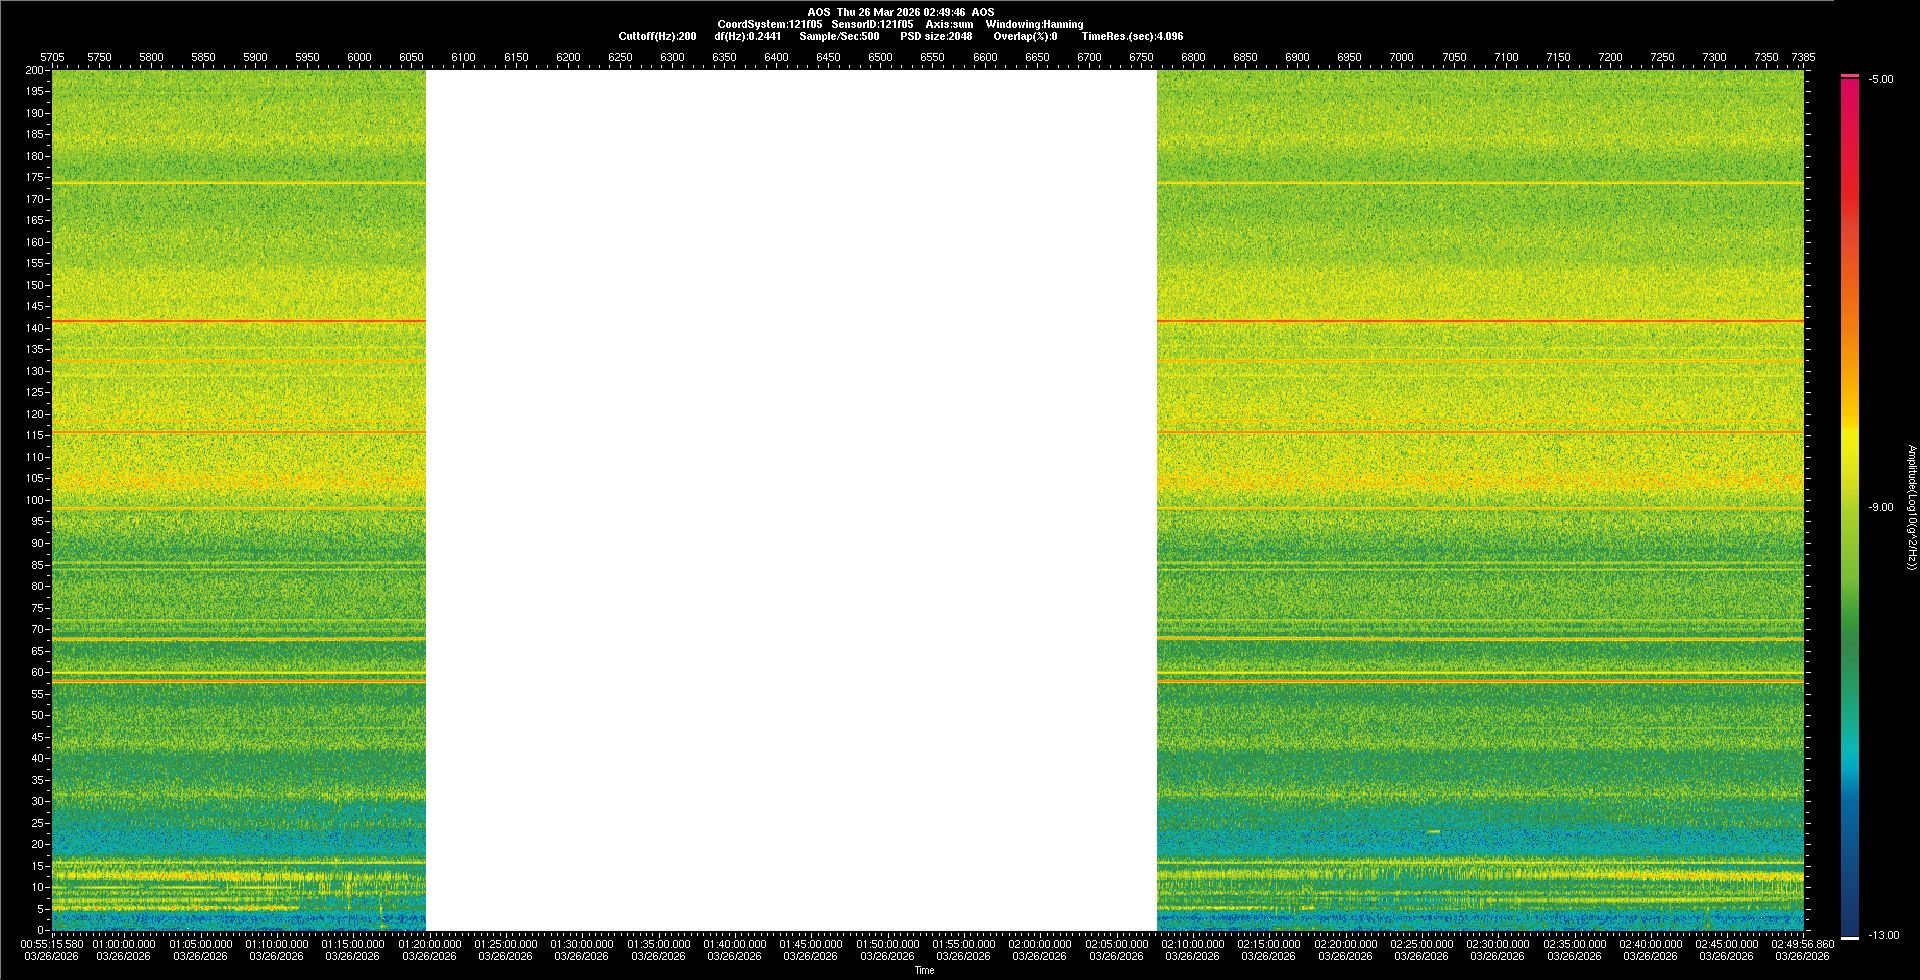The height and width of the screenshot is (980, 1920).
Task: Click the SensorID:121f05 header text
Action: click(x=871, y=24)
